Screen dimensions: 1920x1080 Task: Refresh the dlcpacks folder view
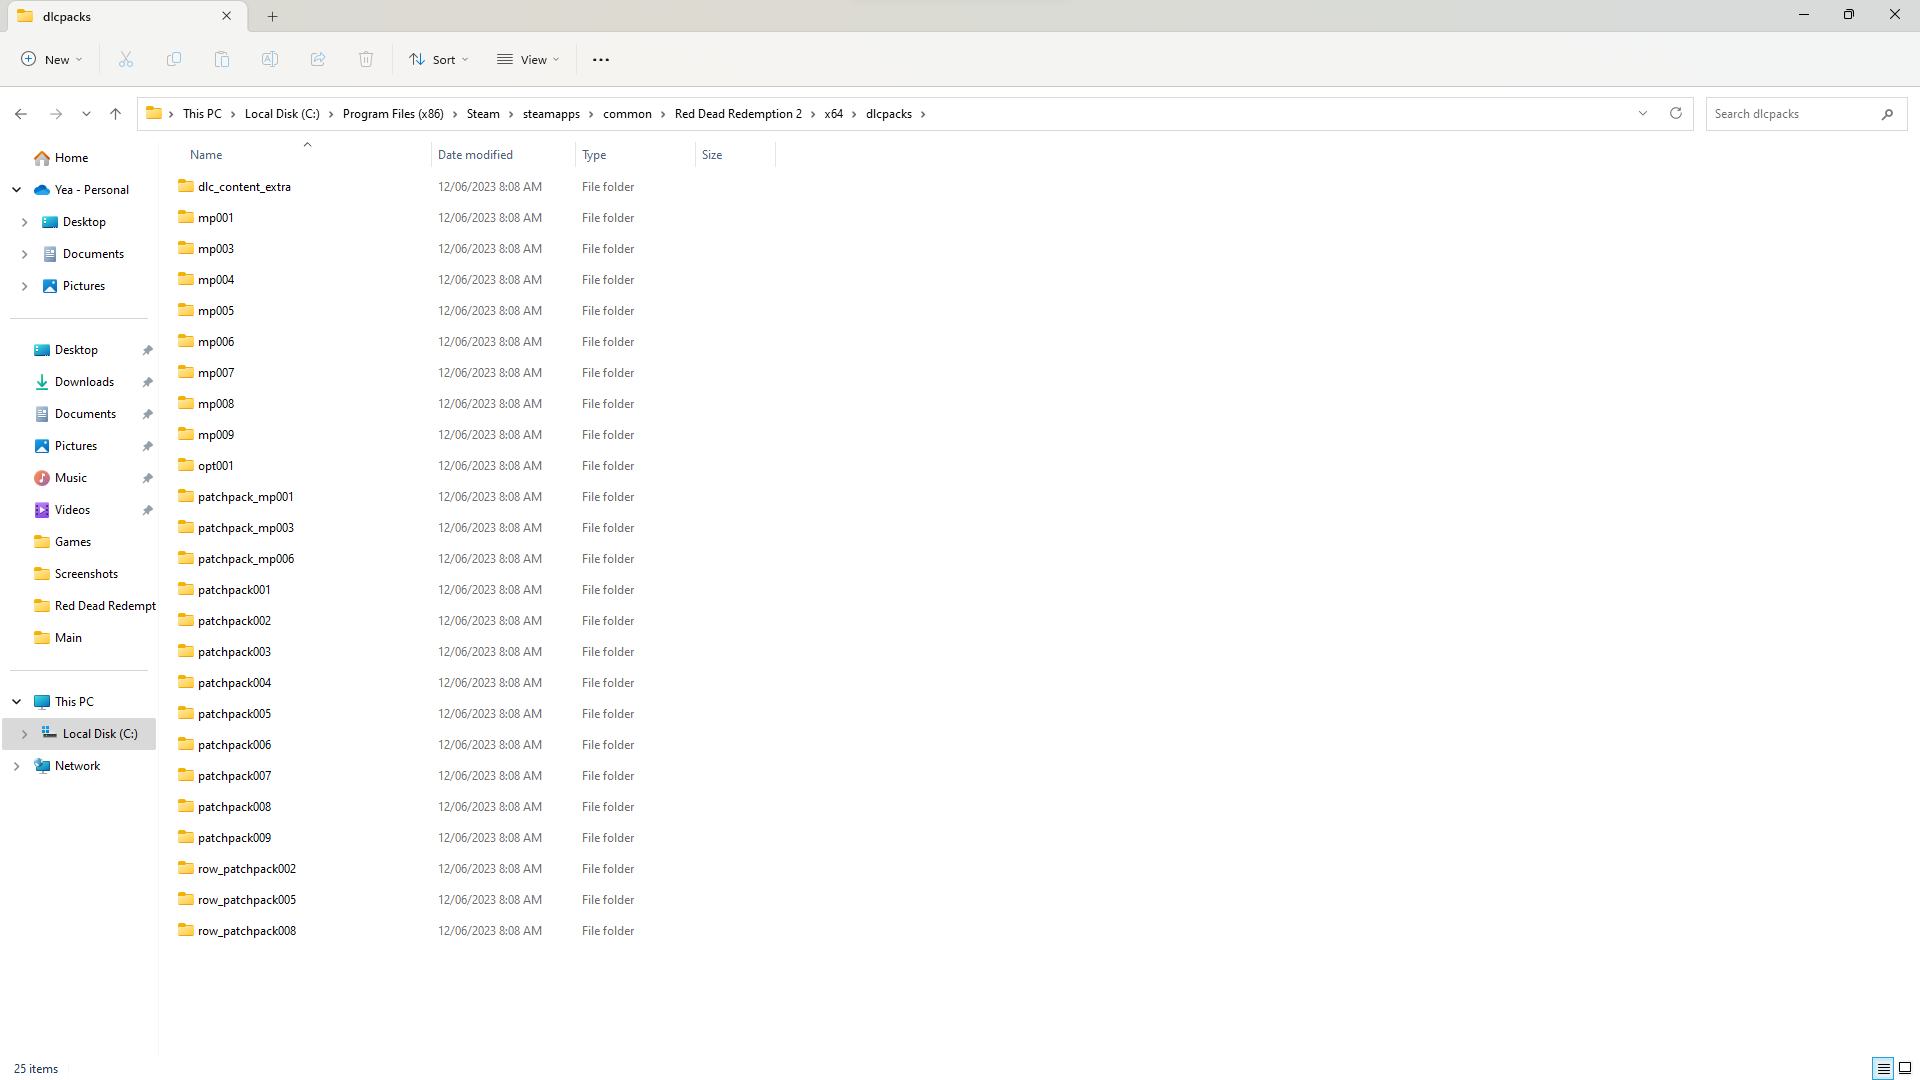tap(1676, 114)
